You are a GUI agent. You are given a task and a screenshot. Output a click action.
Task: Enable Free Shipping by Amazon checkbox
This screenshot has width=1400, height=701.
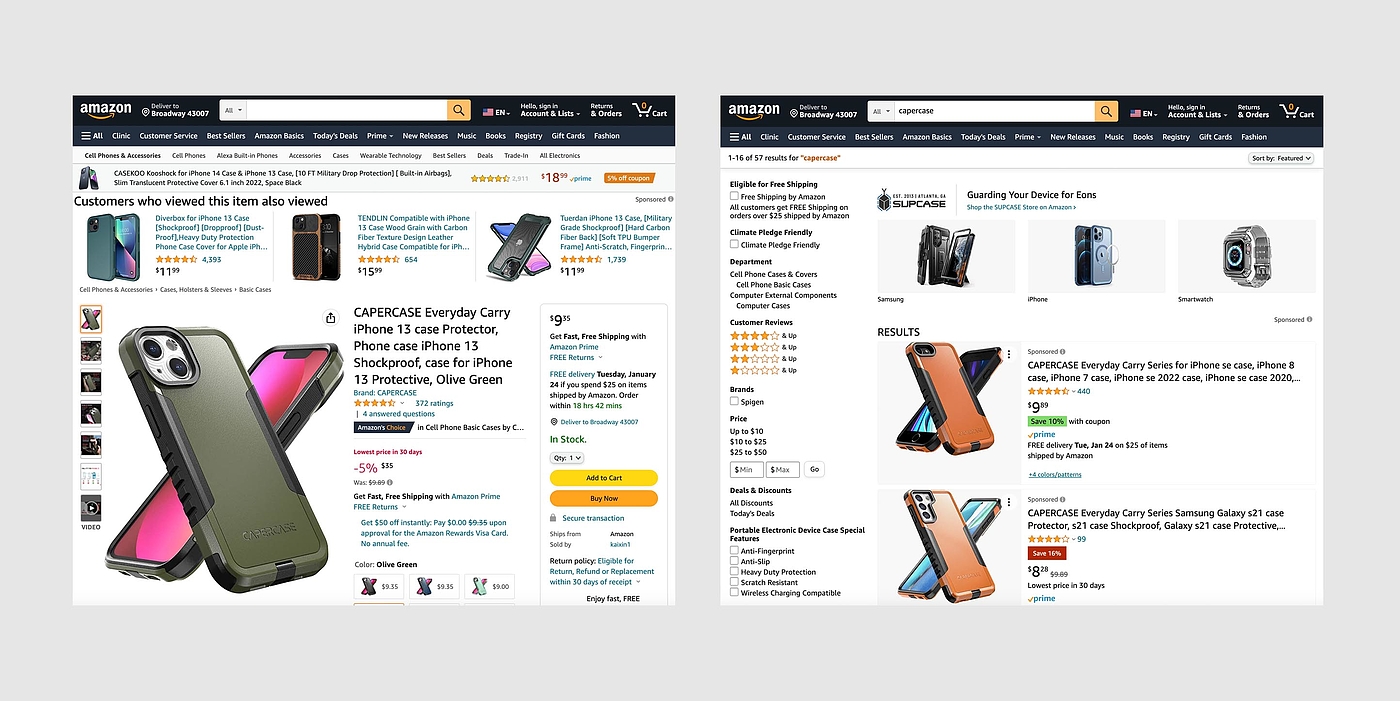(x=734, y=197)
